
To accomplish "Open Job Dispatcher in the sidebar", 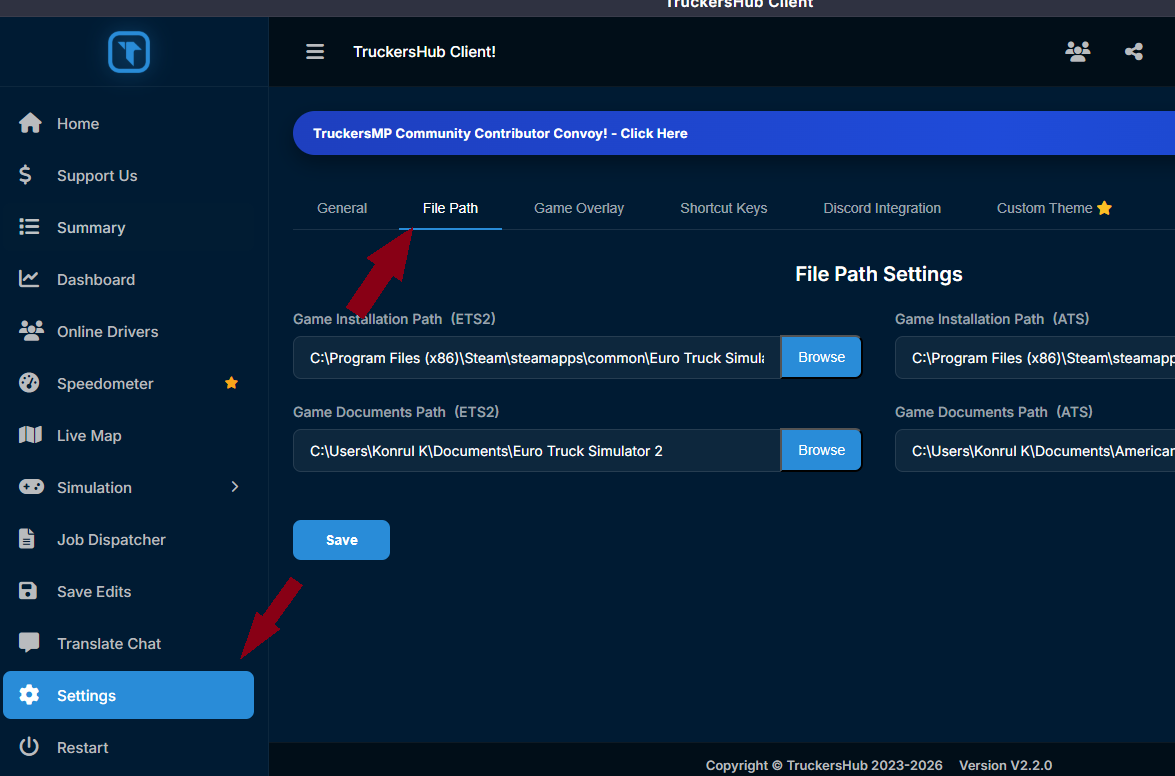I will pos(128,539).
